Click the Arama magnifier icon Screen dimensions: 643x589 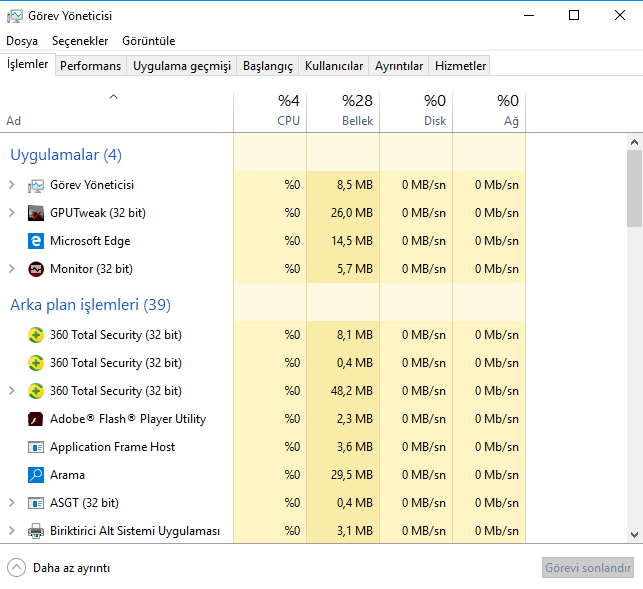click(x=36, y=475)
